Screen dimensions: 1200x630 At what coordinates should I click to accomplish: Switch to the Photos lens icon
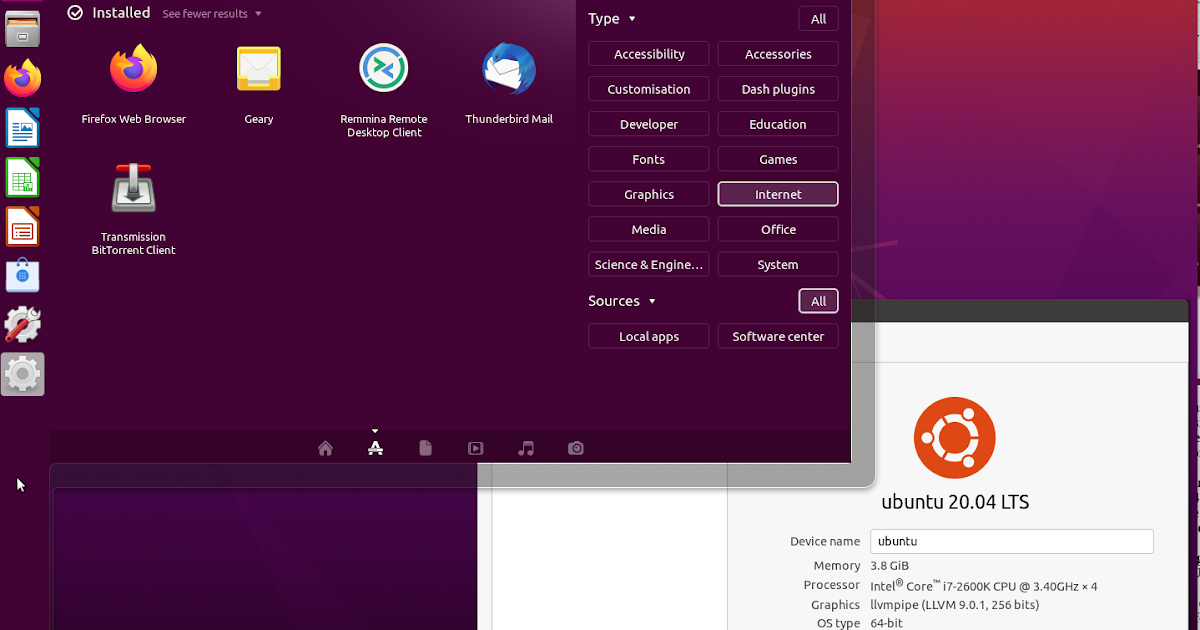[576, 448]
